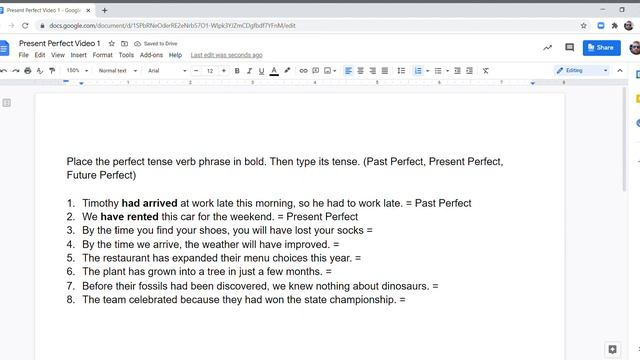Expand numbered list style dropdown arrow

(427, 71)
